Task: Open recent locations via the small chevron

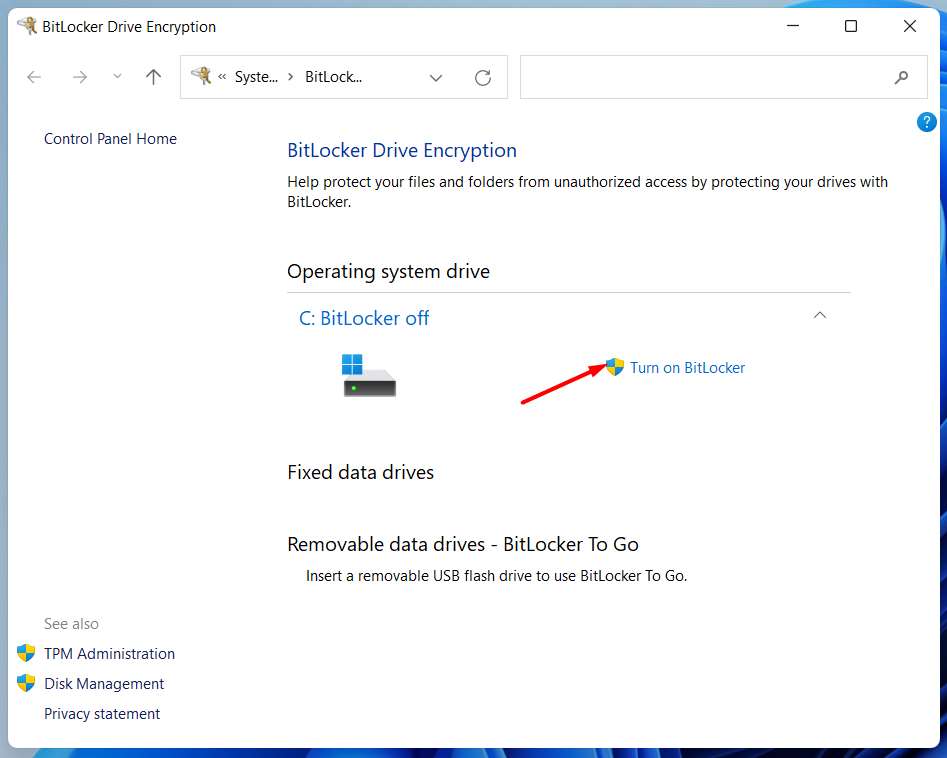Action: (116, 77)
